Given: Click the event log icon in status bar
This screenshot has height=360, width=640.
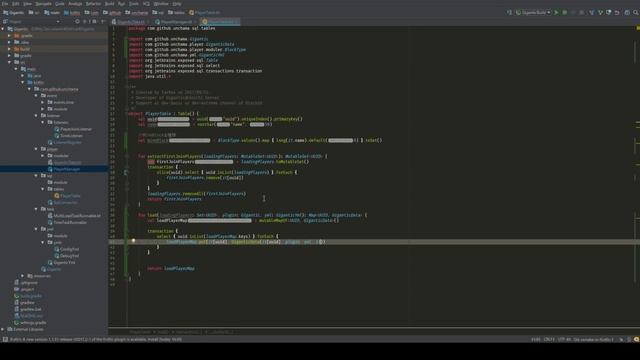Looking at the screenshot, I should pyautogui.click(x=636, y=339).
